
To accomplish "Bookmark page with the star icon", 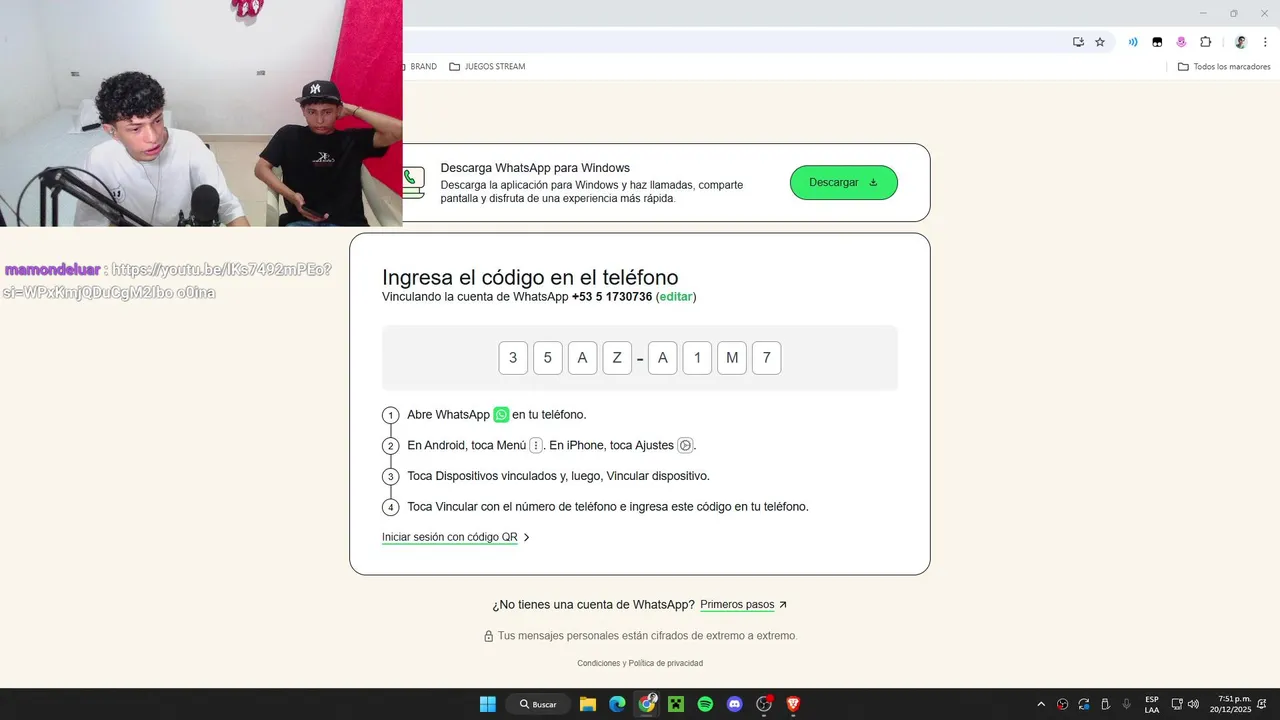I will click(1100, 42).
